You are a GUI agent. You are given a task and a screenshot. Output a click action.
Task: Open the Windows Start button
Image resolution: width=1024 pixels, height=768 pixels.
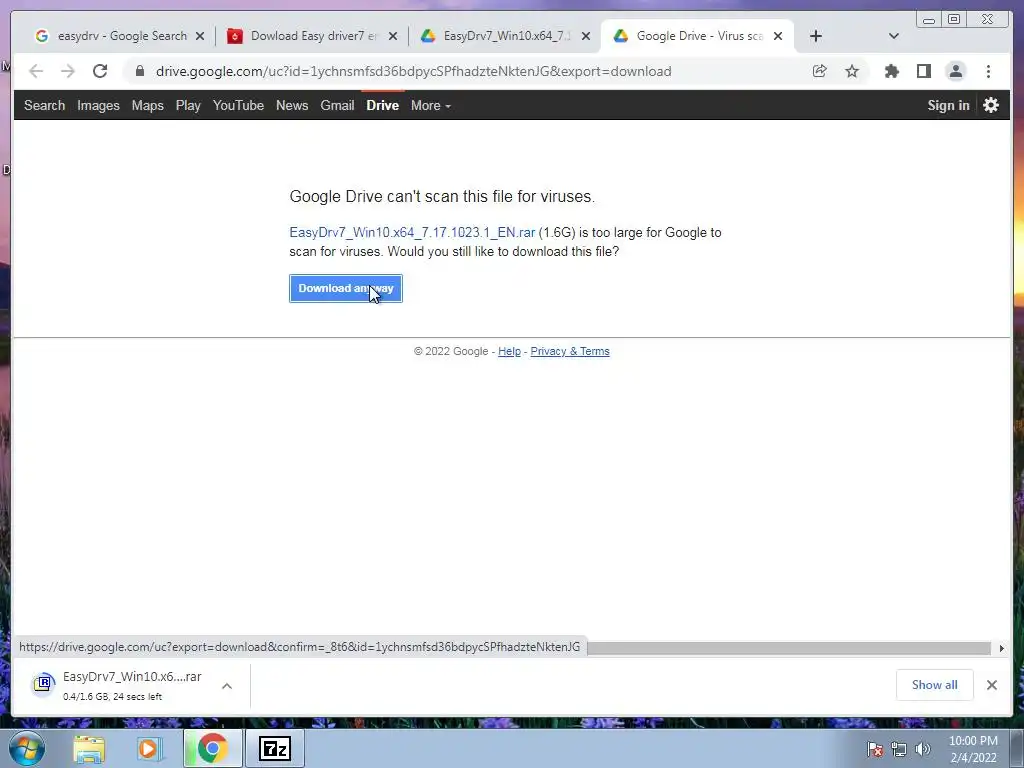pyautogui.click(x=26, y=749)
